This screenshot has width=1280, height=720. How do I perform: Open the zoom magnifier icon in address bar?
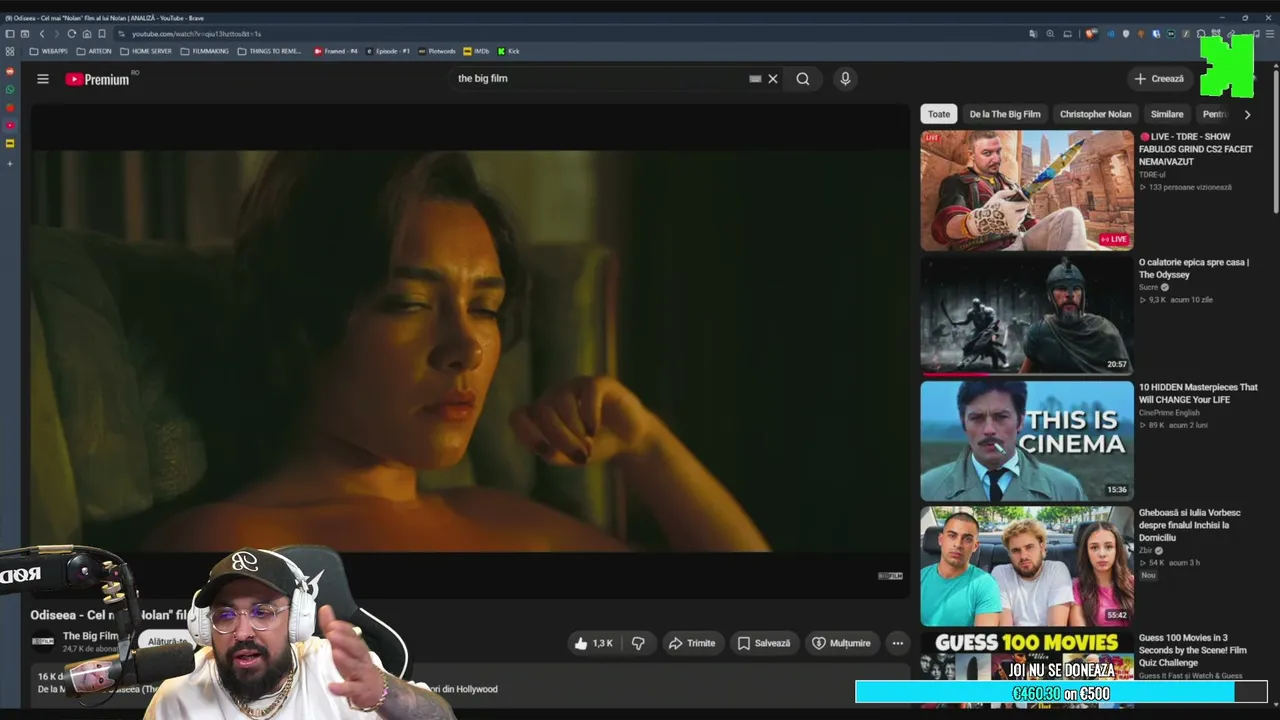pos(1050,34)
